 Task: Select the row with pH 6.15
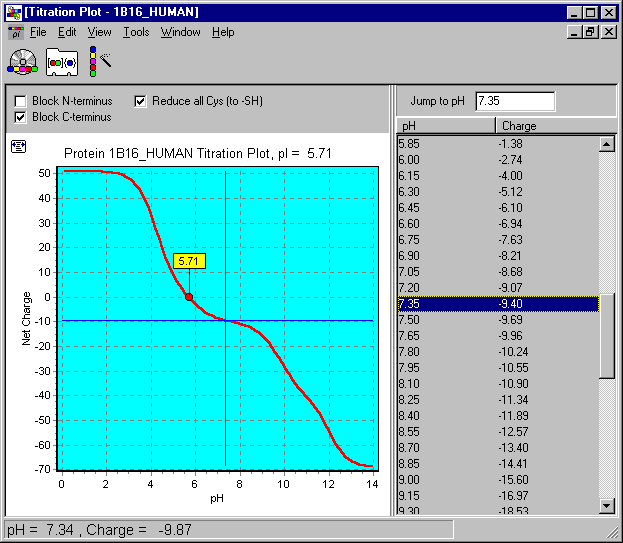coord(498,176)
